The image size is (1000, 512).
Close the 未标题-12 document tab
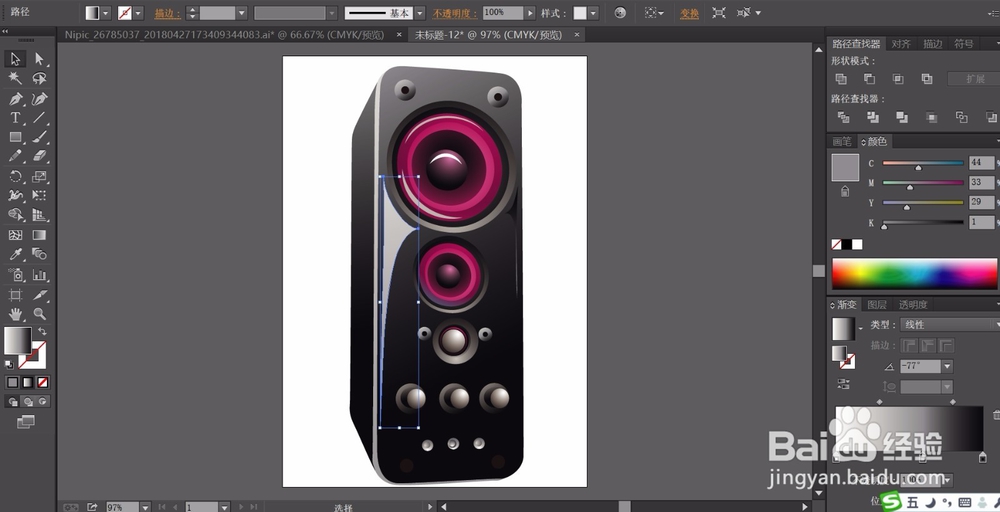coord(577,34)
